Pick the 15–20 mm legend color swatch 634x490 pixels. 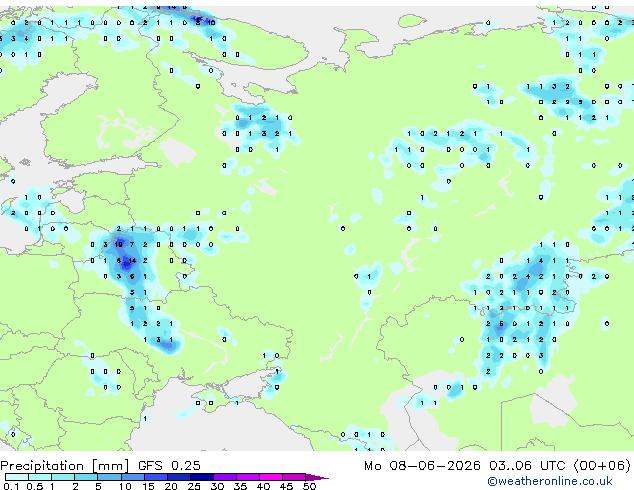(x=155, y=477)
